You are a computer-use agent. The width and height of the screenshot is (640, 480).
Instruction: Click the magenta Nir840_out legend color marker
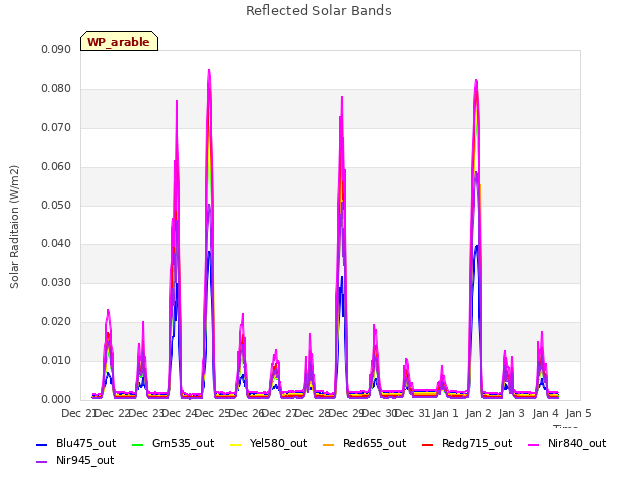(x=533, y=444)
